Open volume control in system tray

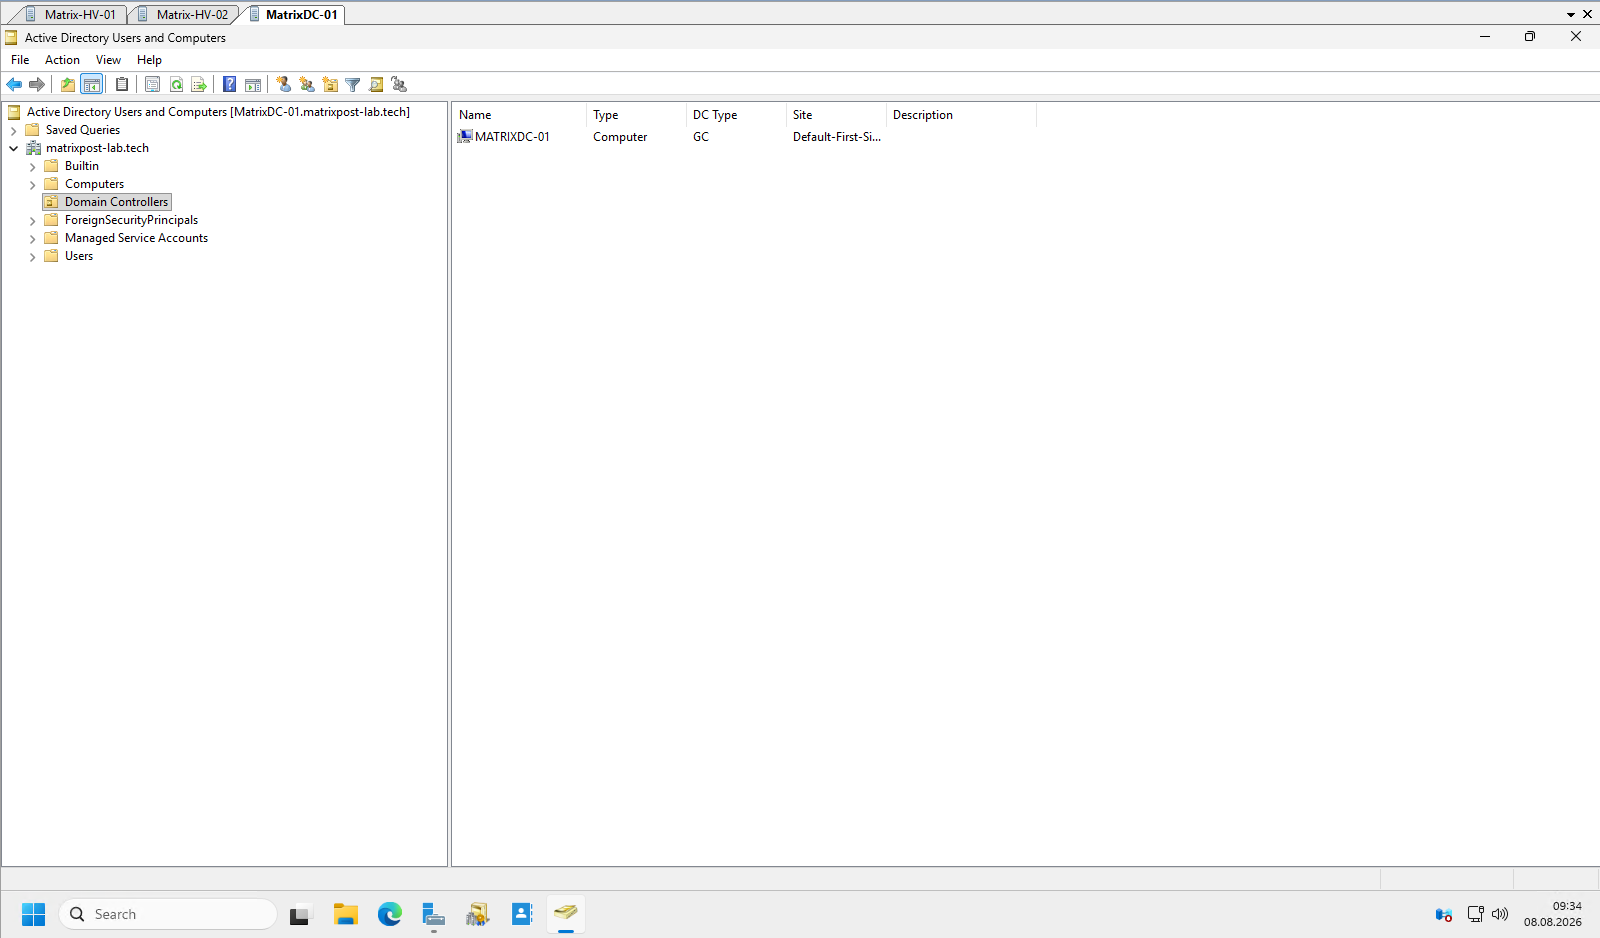[x=1500, y=914]
